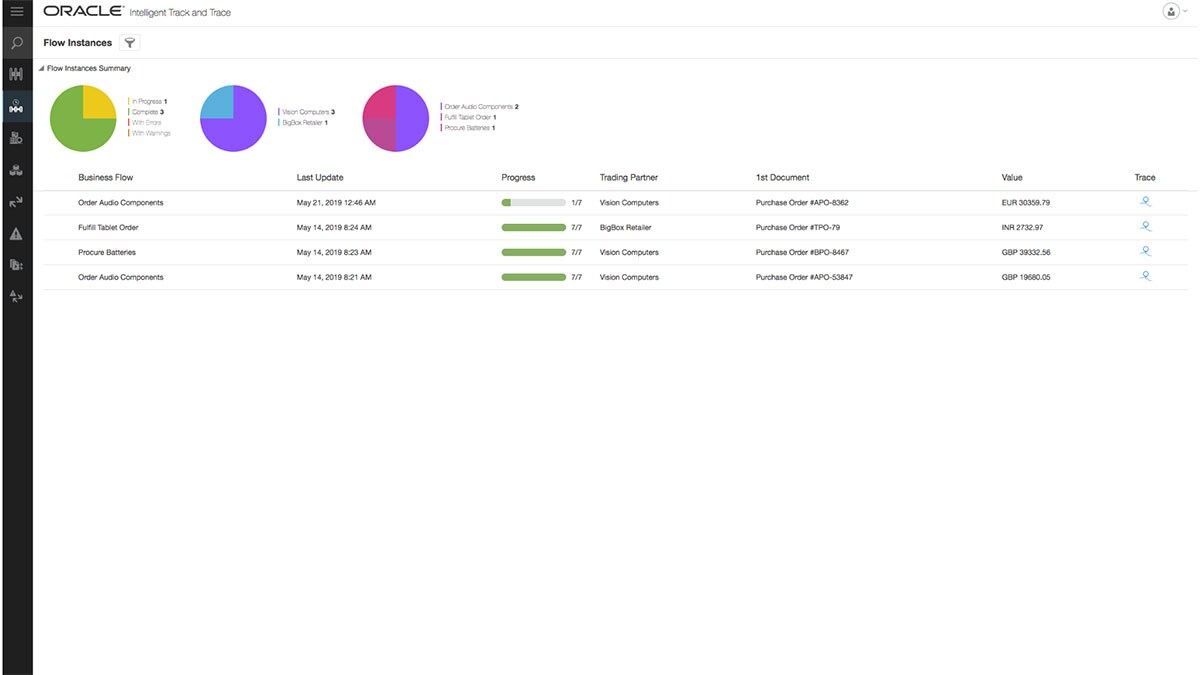Select the INR 2732.97 value
Viewport: 1200px width, 675px height.
pyautogui.click(x=1022, y=227)
